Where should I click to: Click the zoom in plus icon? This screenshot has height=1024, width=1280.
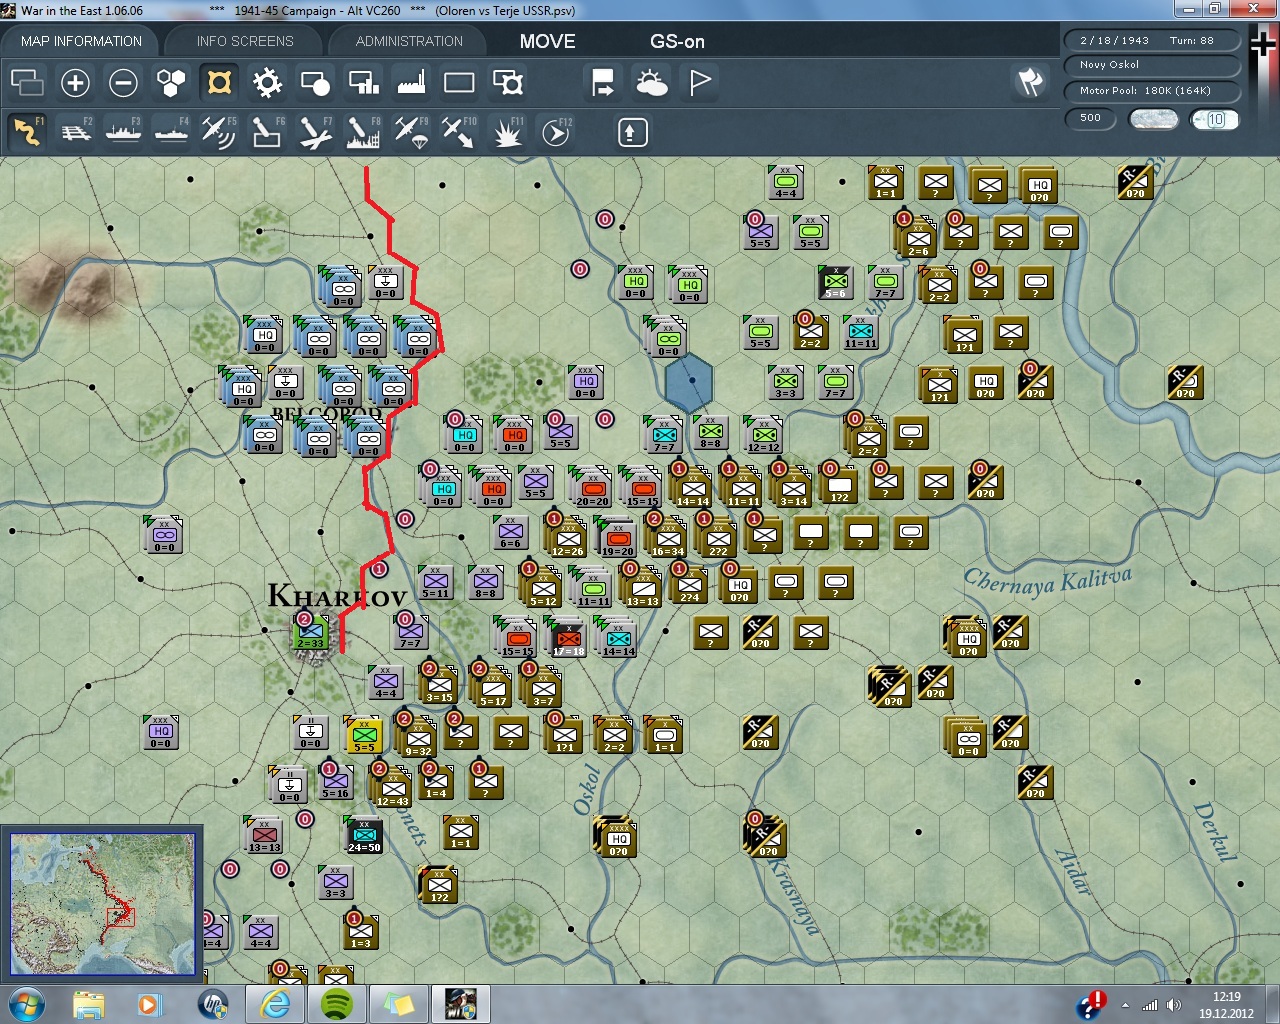[75, 82]
